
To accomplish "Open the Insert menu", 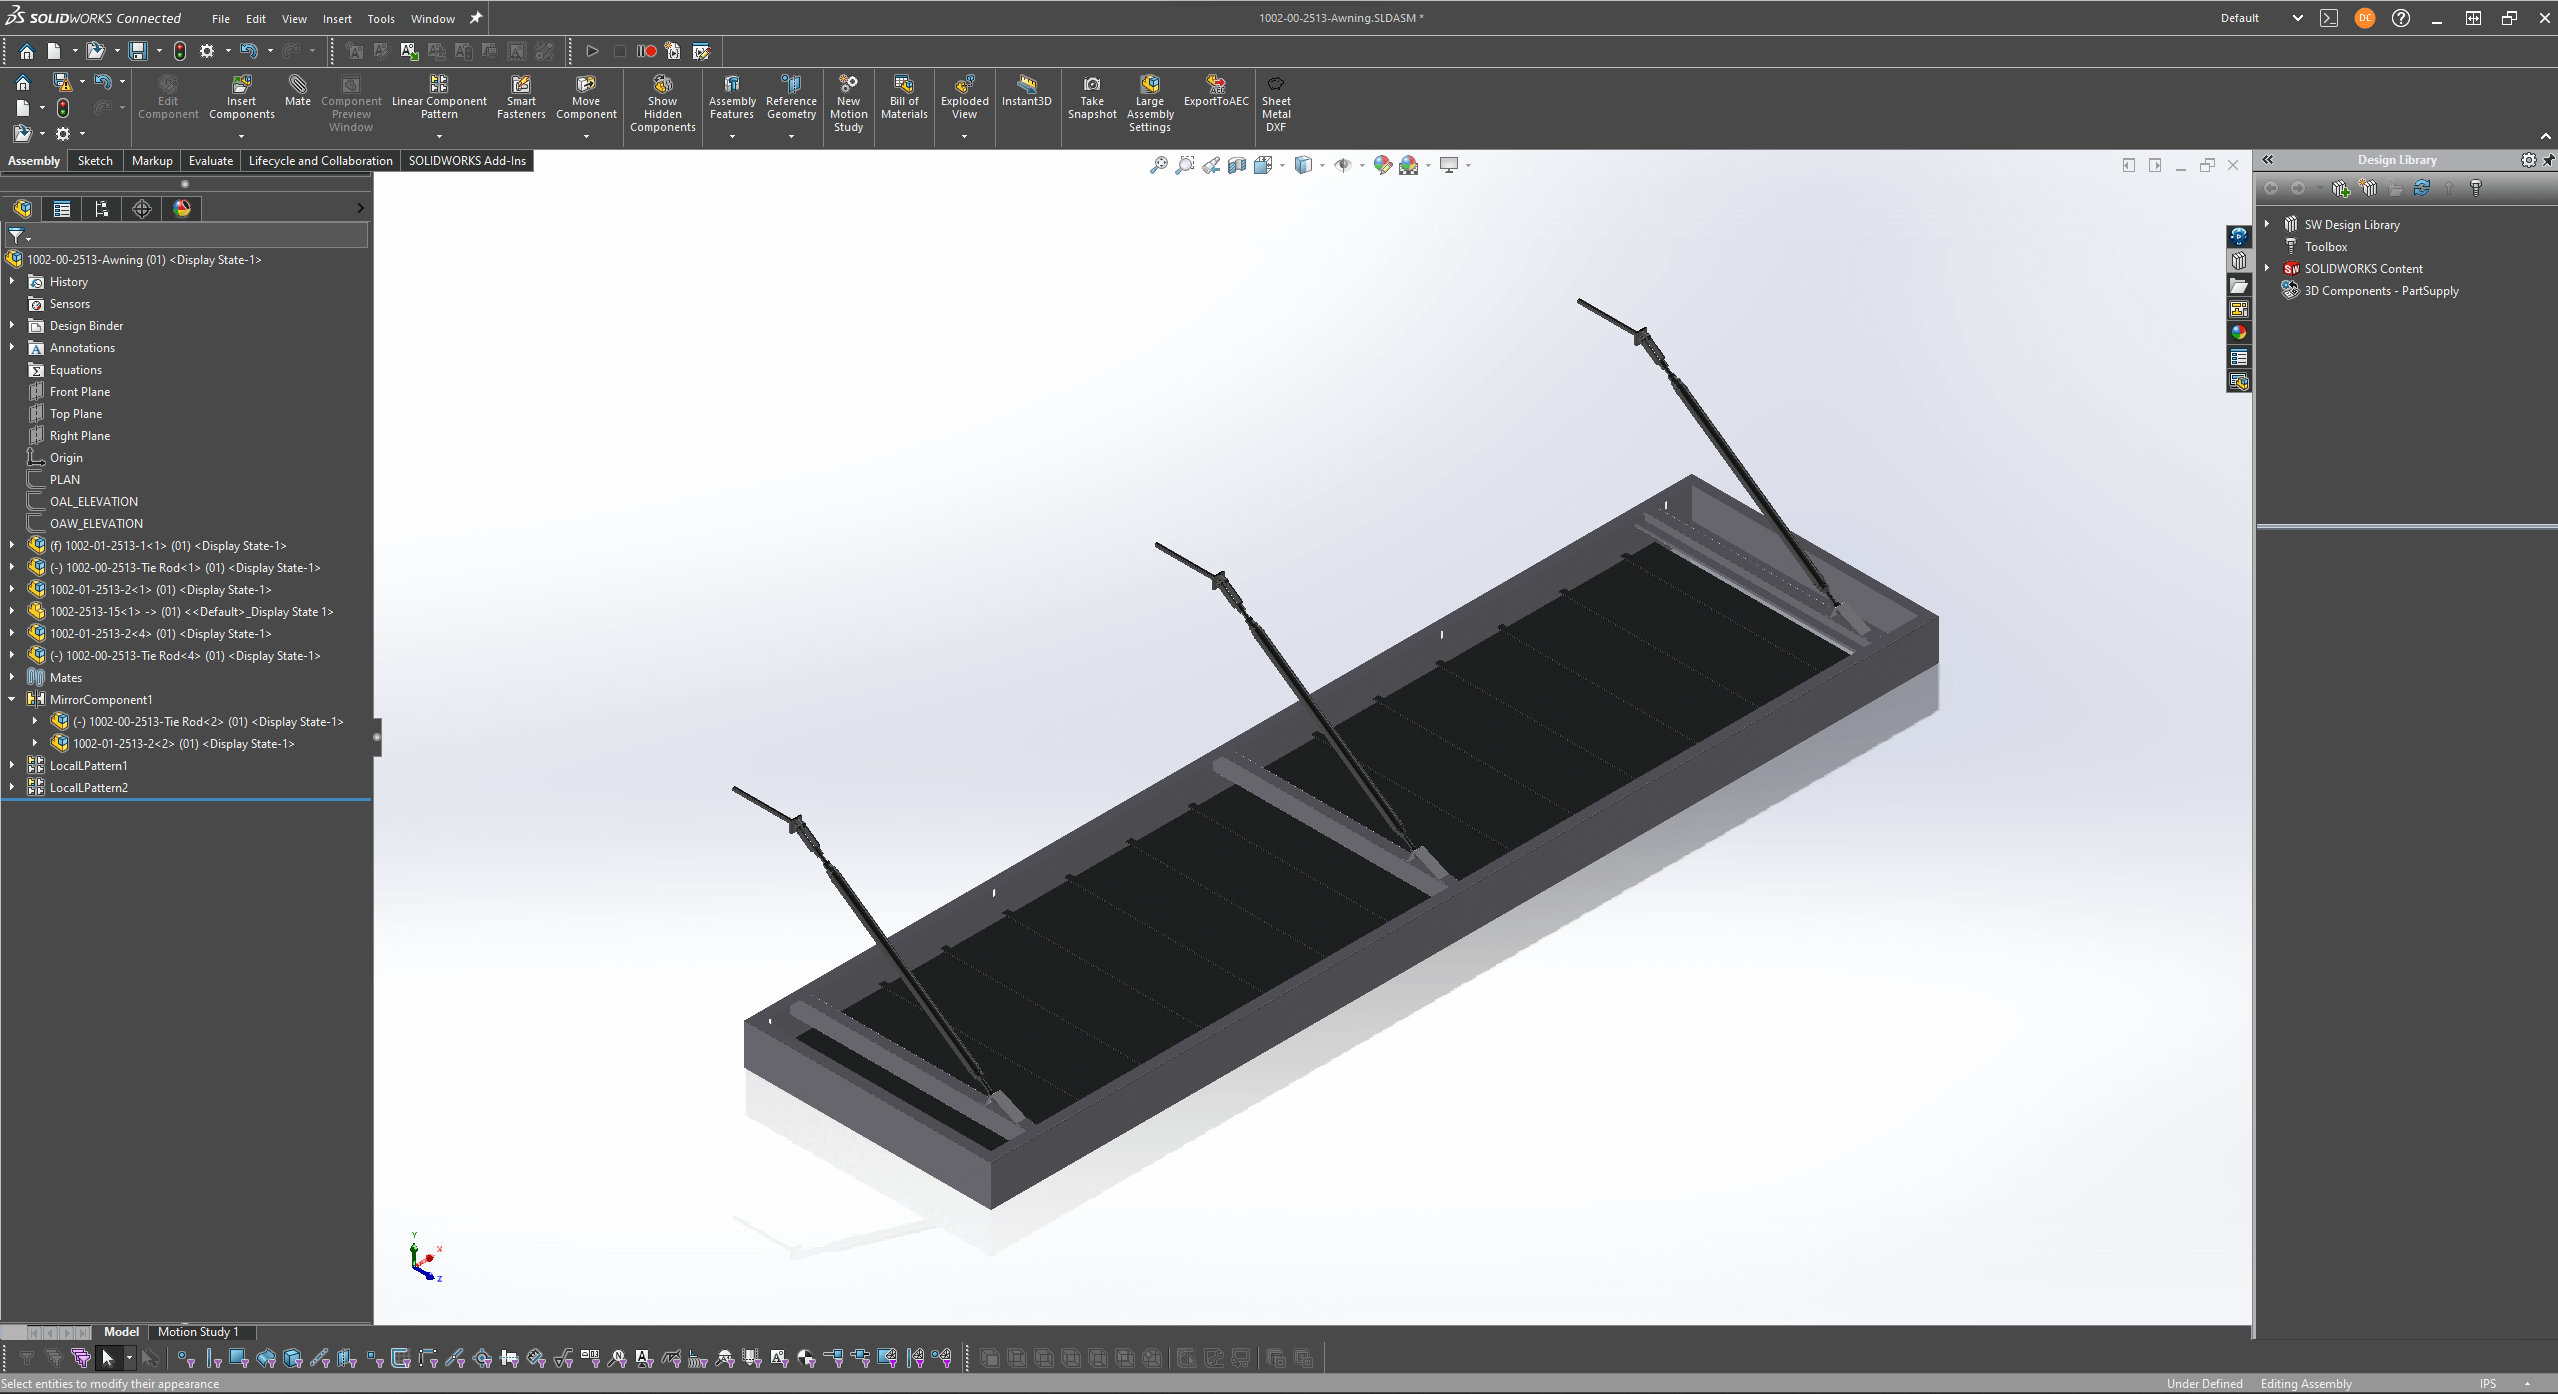I will [336, 19].
